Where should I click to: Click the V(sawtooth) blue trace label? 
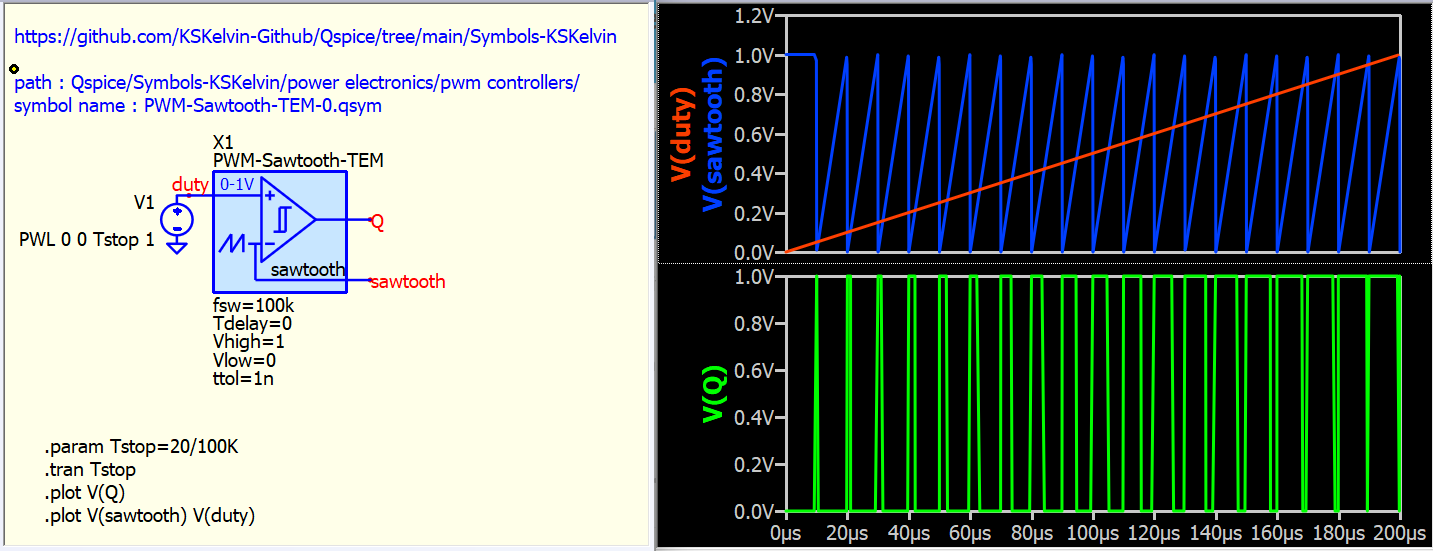(x=713, y=135)
